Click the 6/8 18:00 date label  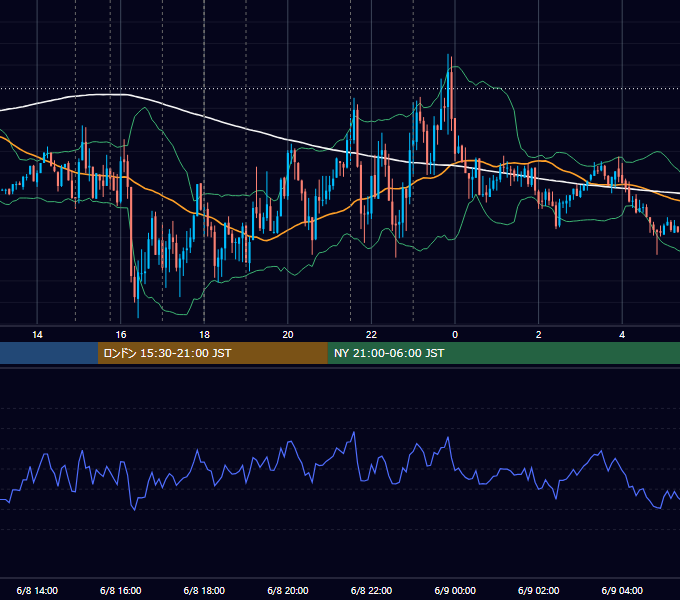click(x=204, y=591)
